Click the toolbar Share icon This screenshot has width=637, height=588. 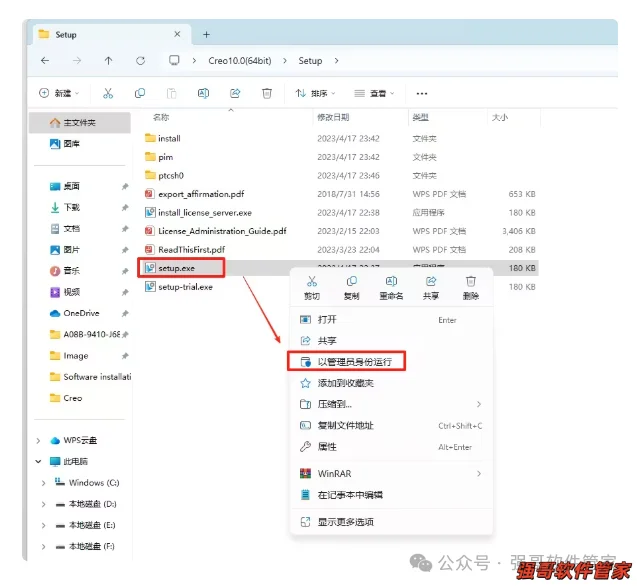tap(235, 93)
